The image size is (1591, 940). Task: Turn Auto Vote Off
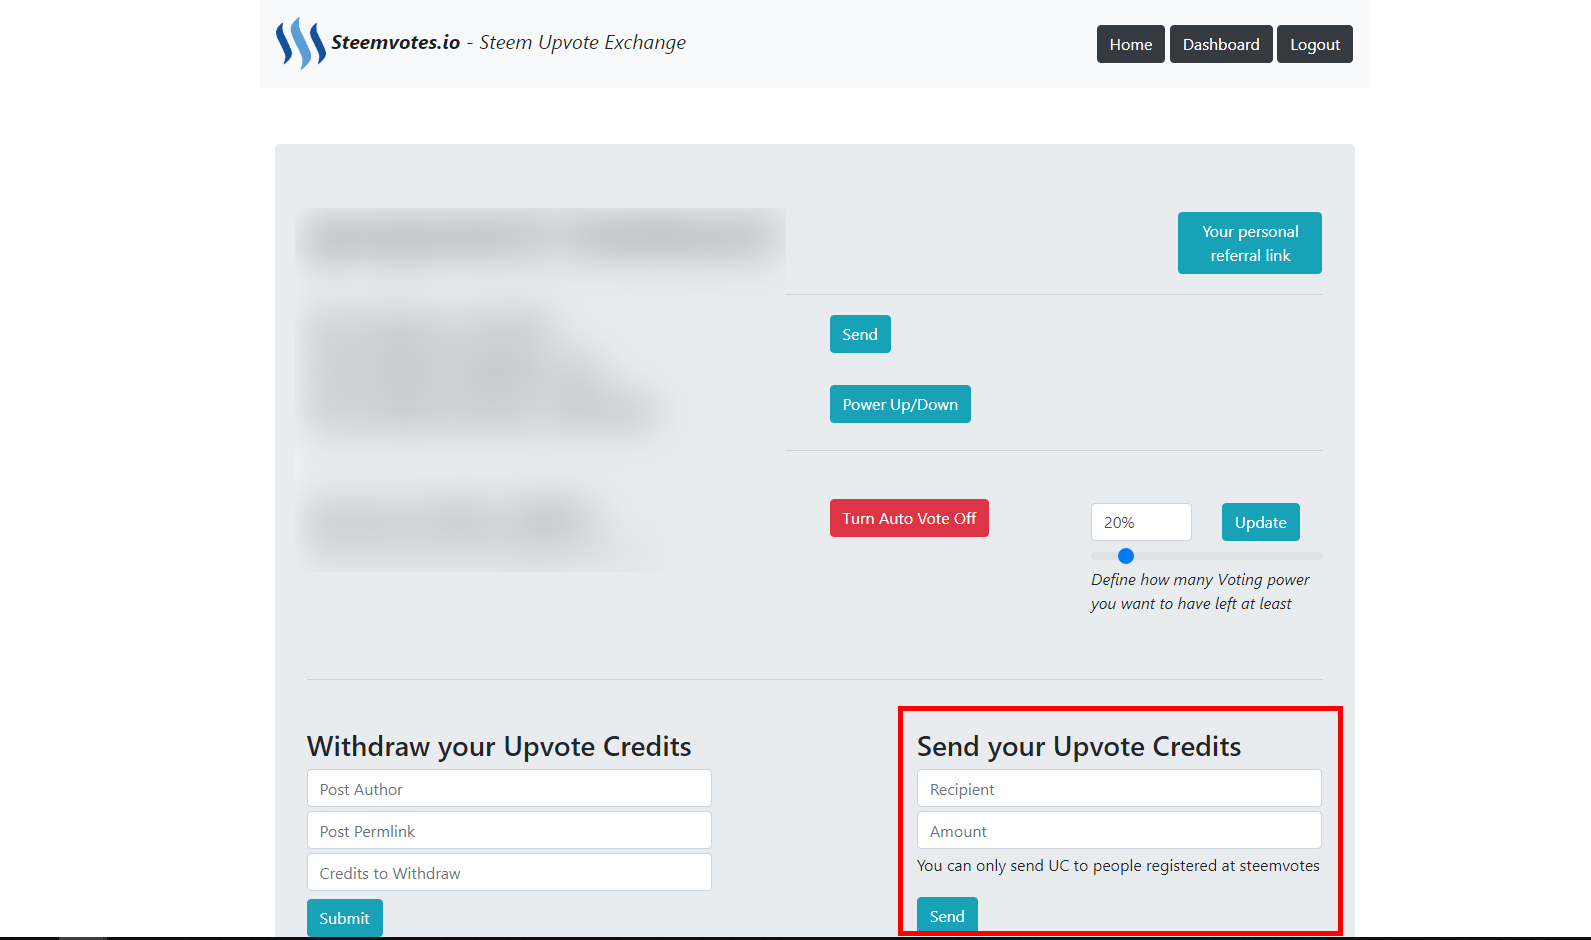(909, 518)
